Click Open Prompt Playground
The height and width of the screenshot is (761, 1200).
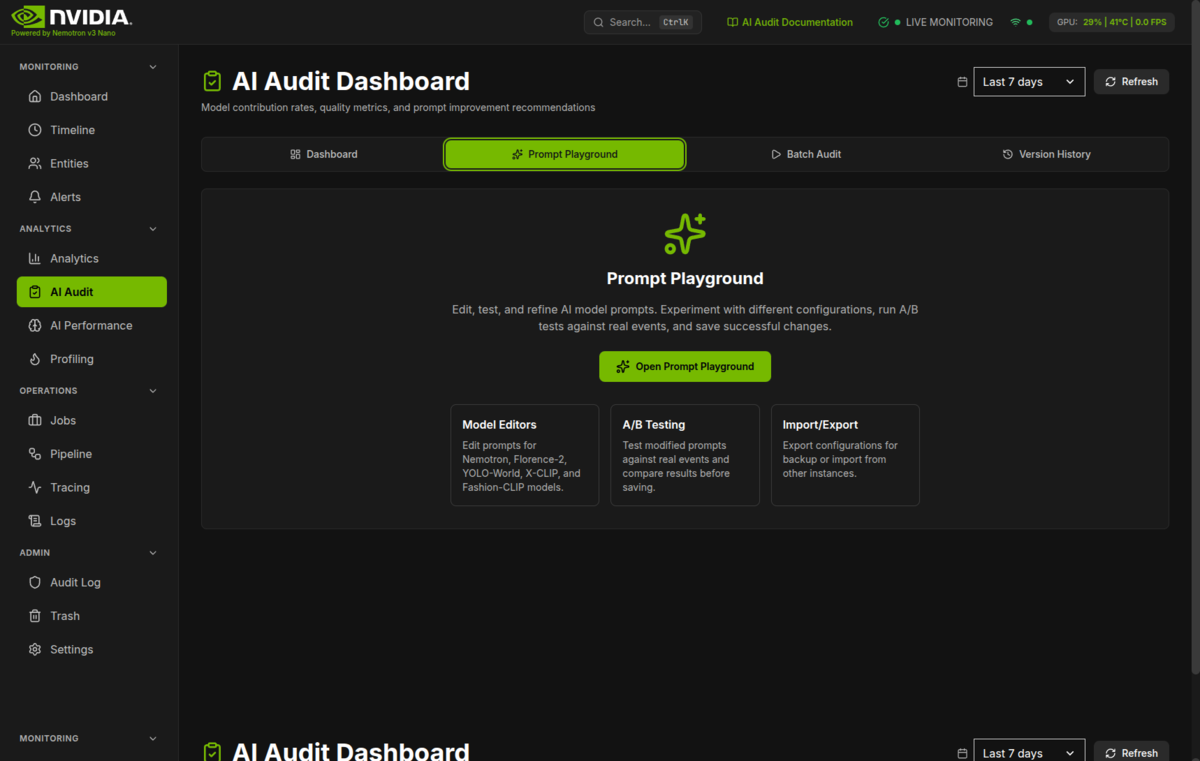[x=684, y=366]
